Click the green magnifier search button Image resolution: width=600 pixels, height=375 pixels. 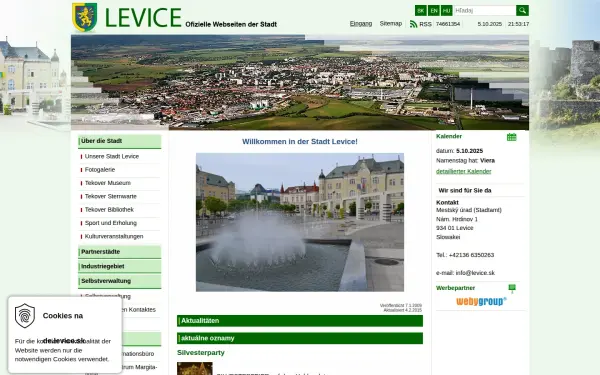pos(522,10)
